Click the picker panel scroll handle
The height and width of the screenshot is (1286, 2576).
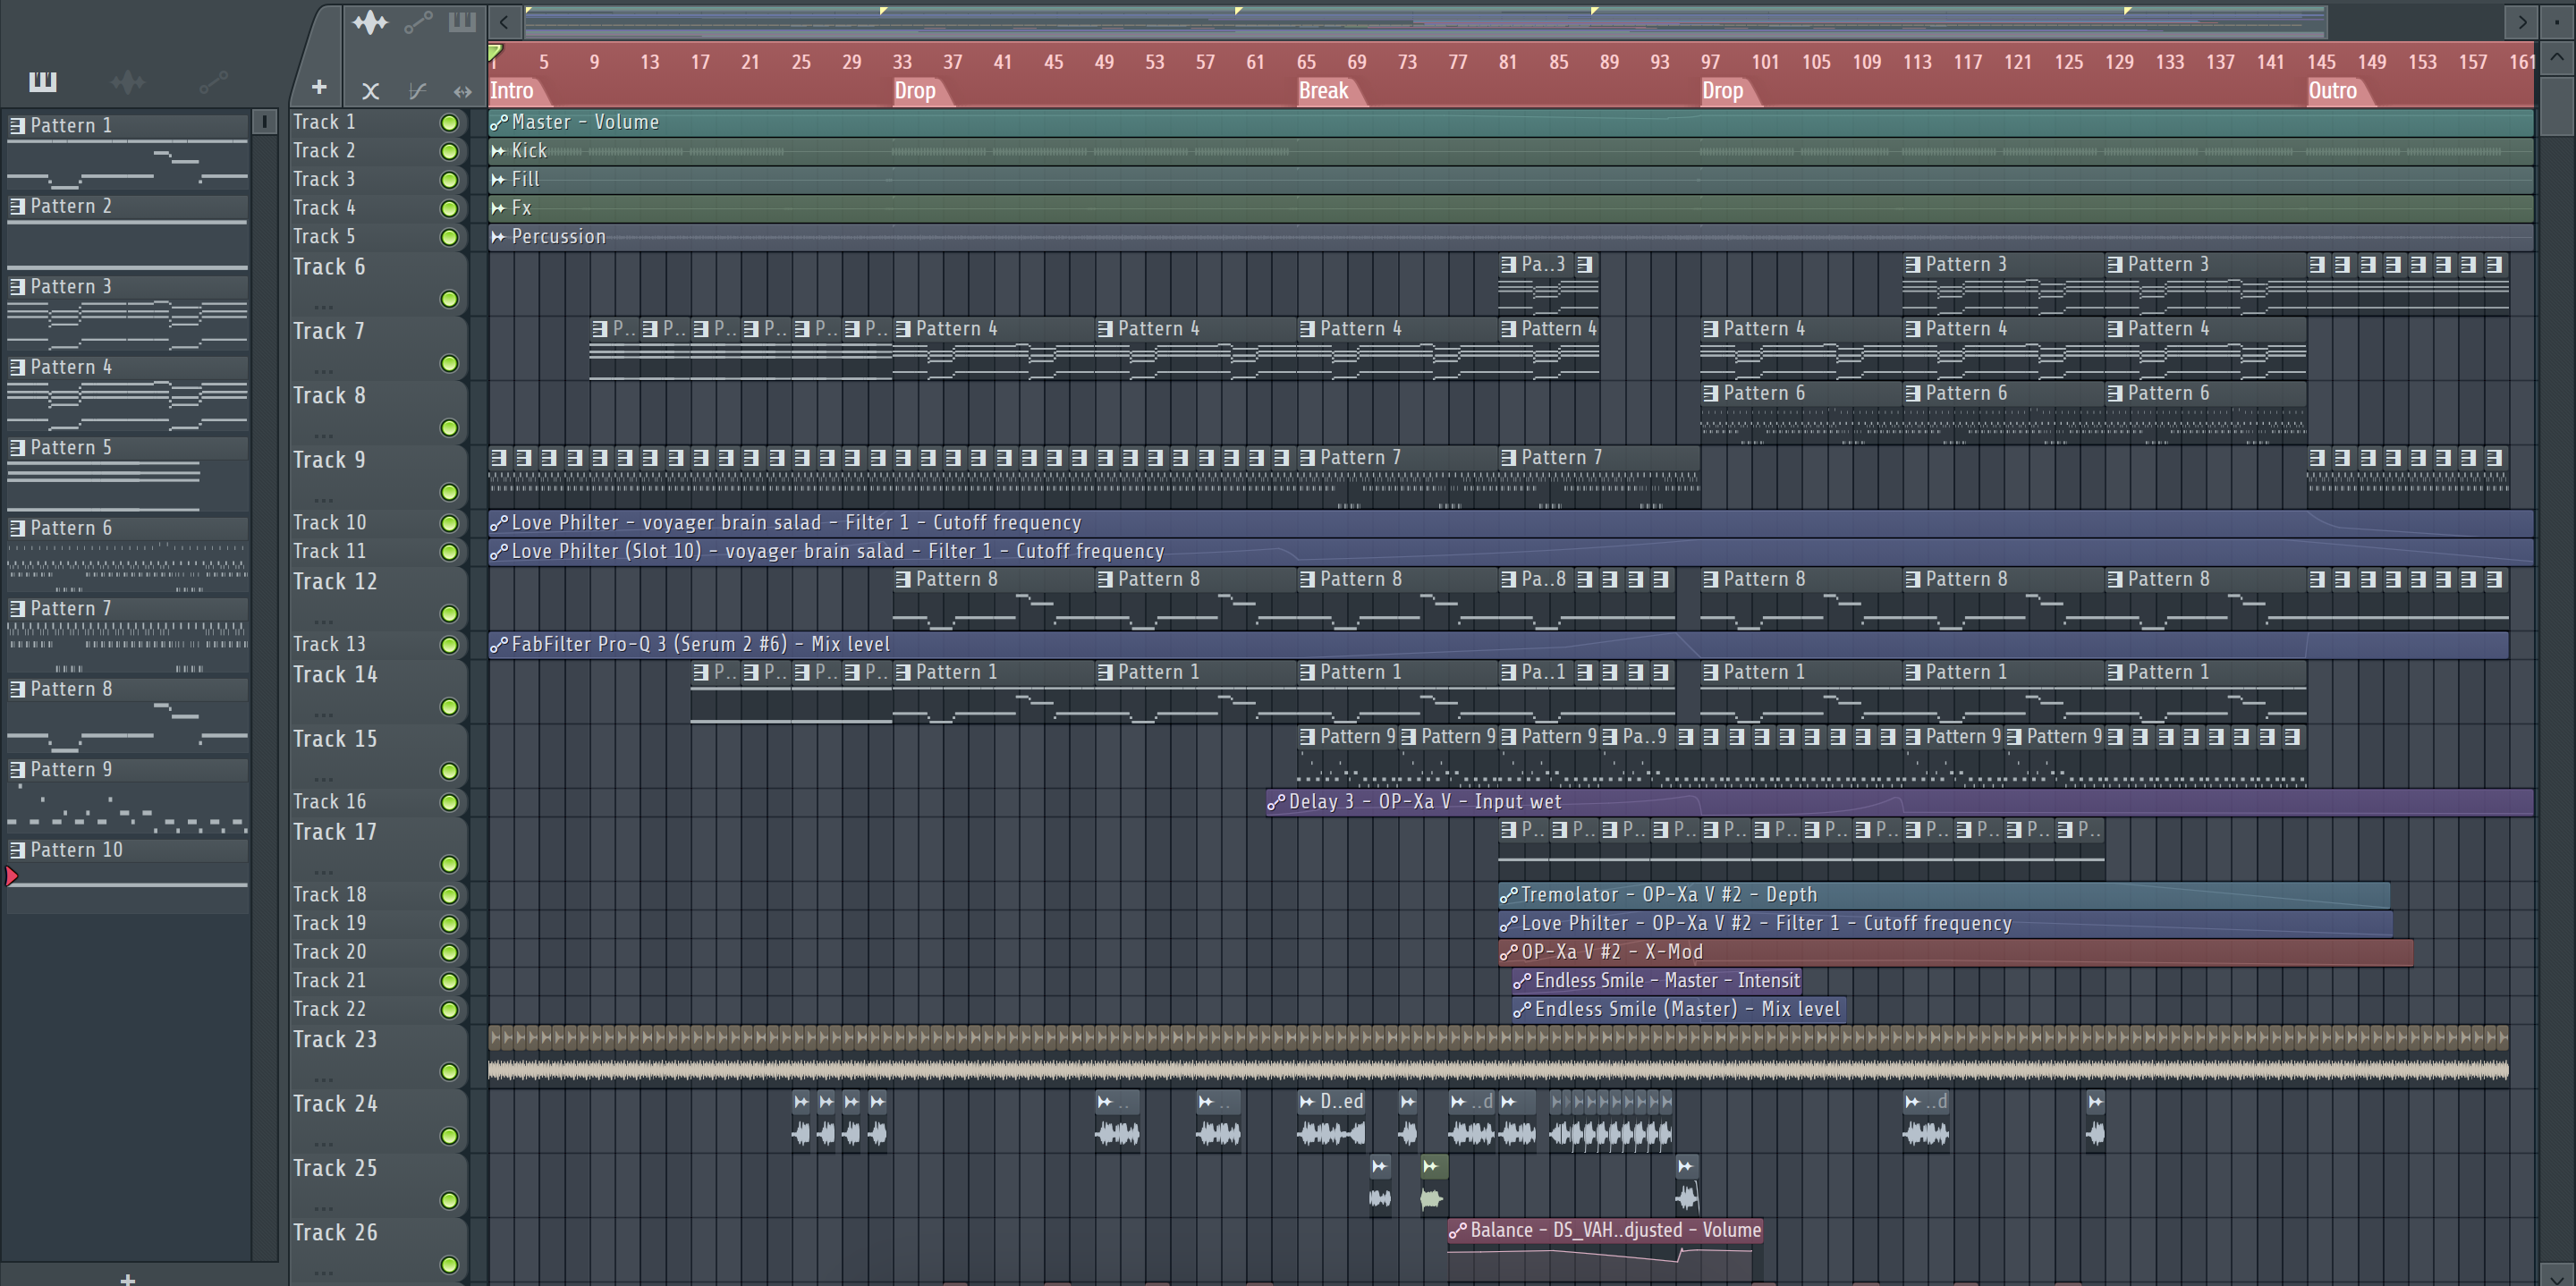pos(264,122)
